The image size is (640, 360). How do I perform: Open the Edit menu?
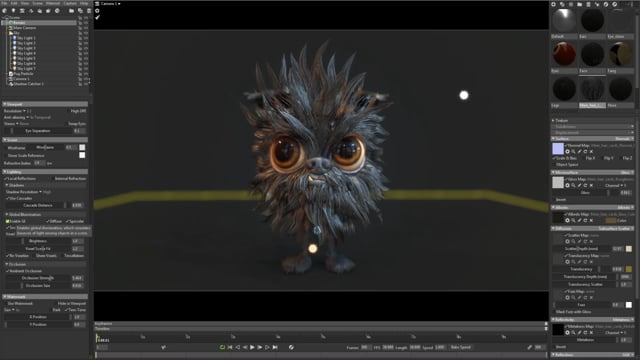(14, 3)
